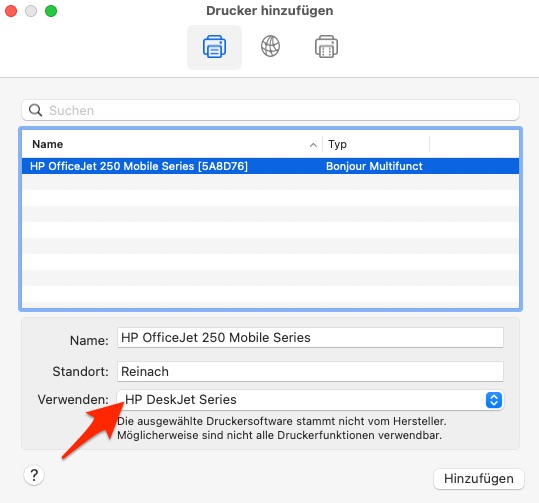This screenshot has height=503, width=539.
Task: Click Hinzufügen to add the printer
Action: [x=479, y=479]
